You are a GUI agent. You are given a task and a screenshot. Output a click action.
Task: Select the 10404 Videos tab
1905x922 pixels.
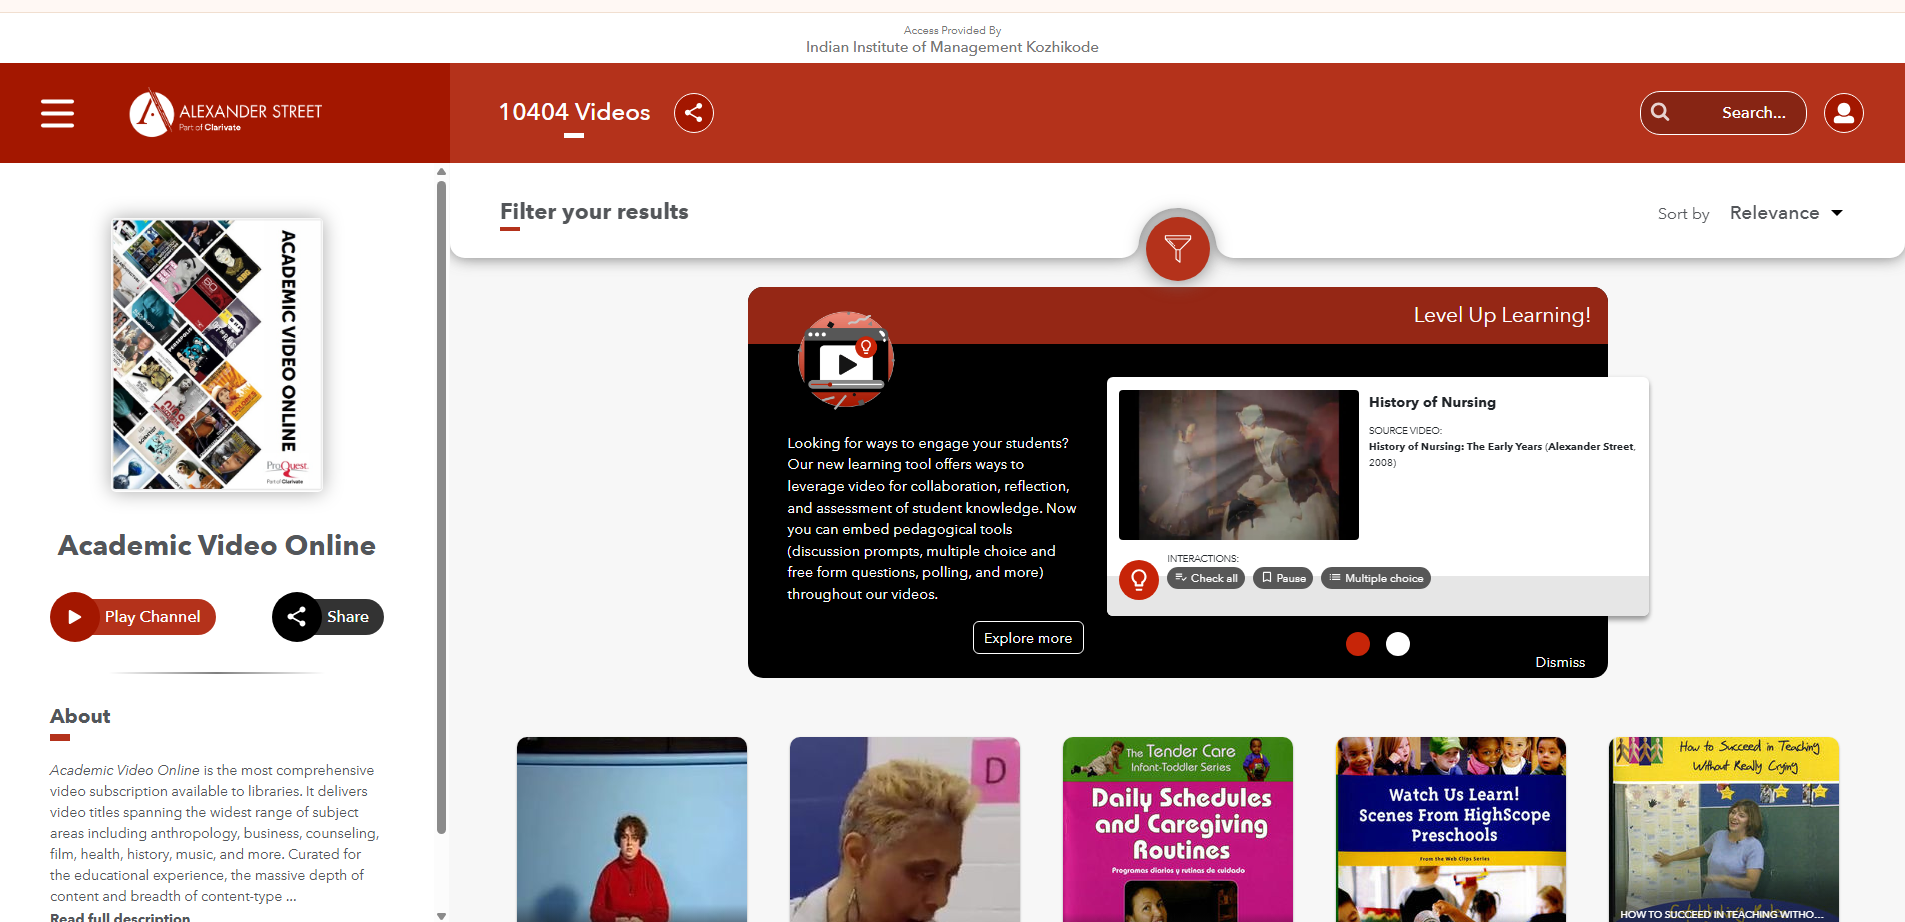[x=574, y=112]
